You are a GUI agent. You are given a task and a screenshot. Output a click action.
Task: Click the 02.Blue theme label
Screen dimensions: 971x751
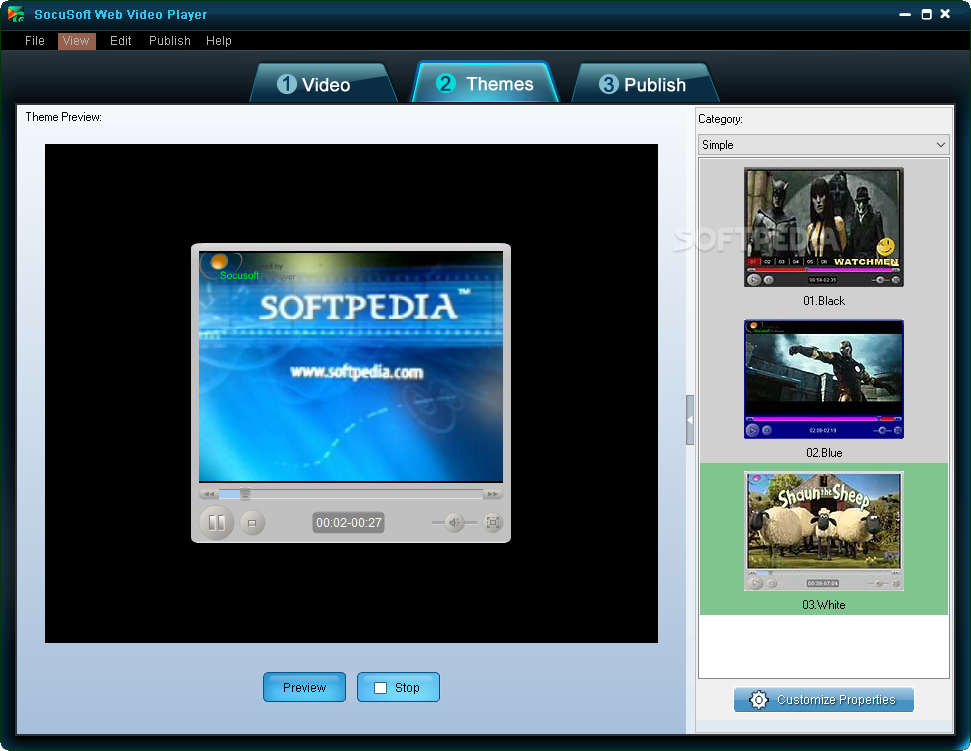click(824, 453)
